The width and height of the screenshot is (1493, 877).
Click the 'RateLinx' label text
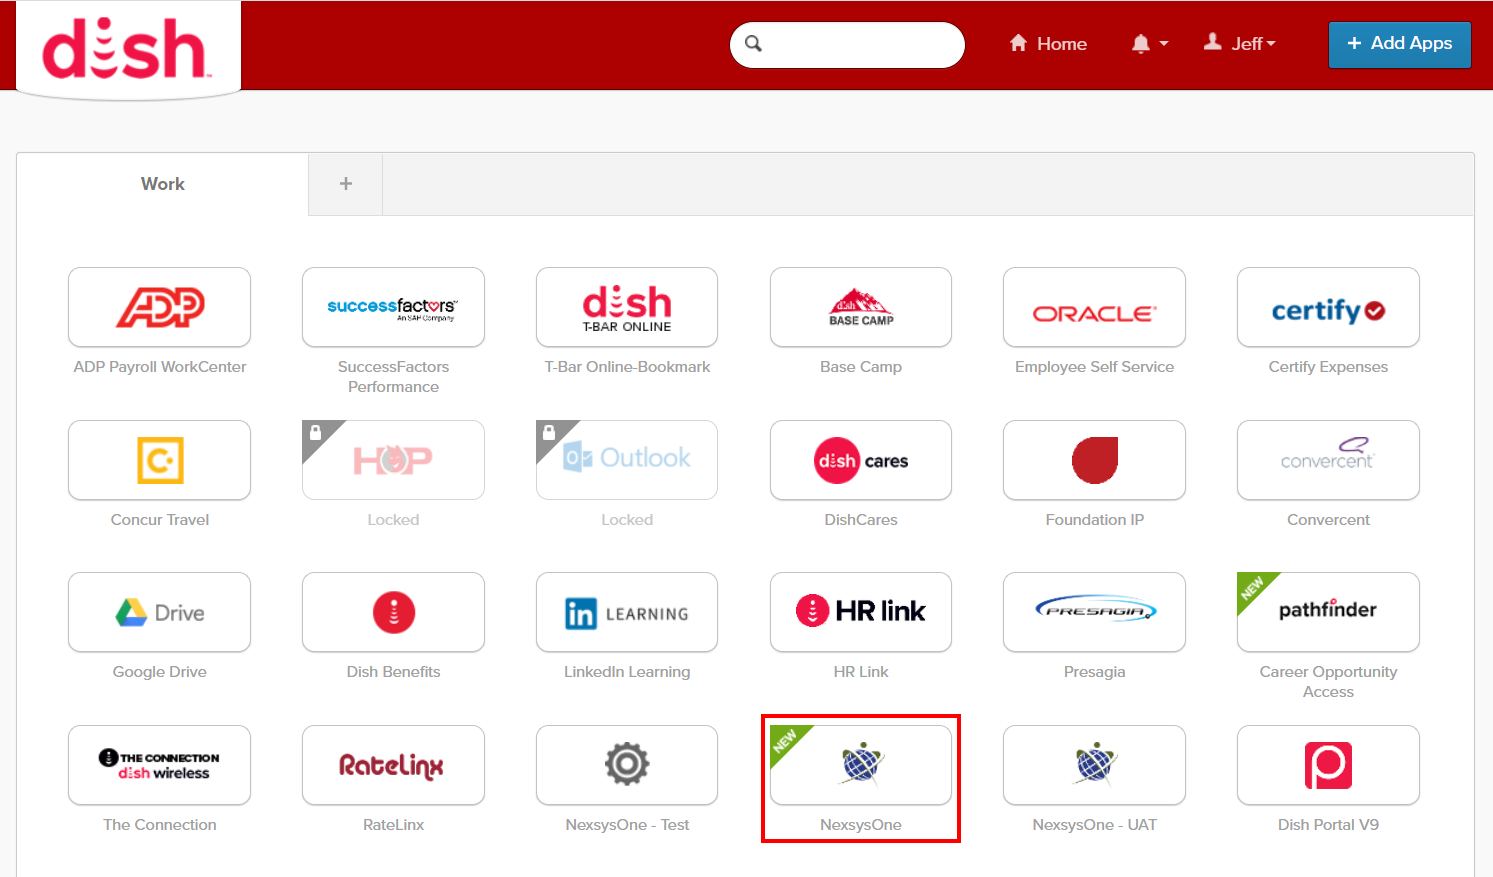[393, 825]
